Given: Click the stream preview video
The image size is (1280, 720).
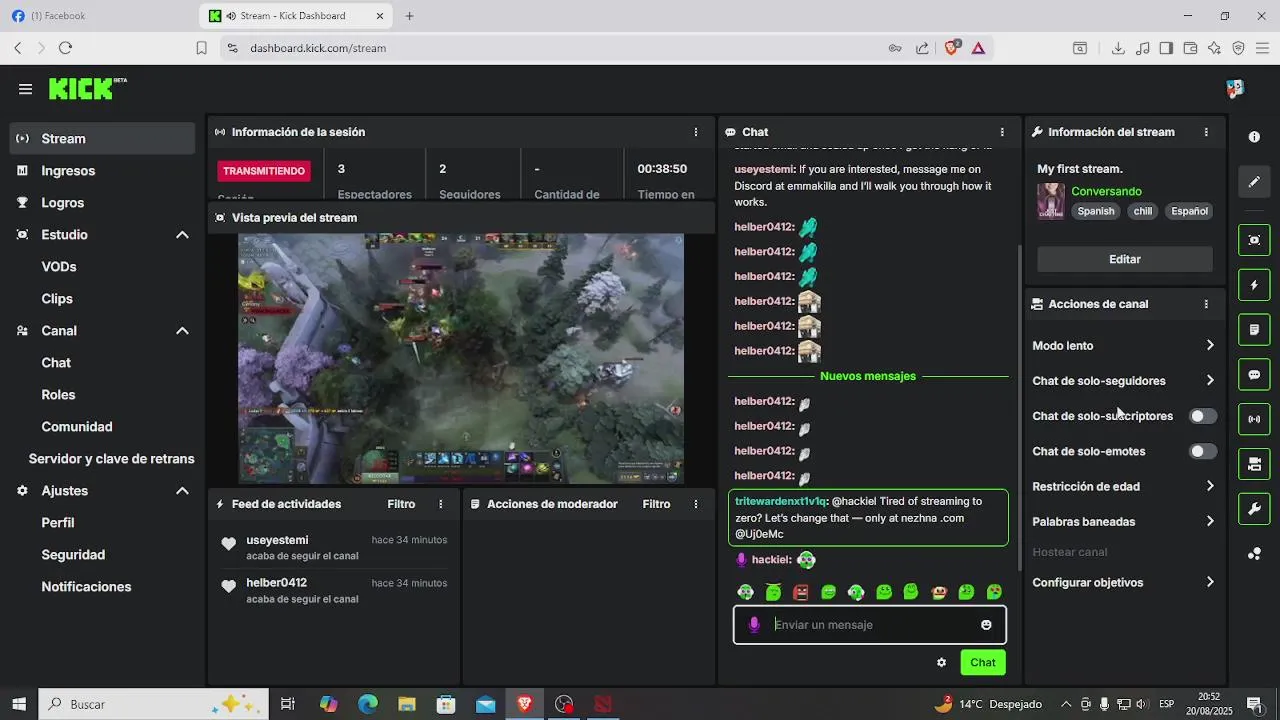Looking at the screenshot, I should pyautogui.click(x=461, y=359).
